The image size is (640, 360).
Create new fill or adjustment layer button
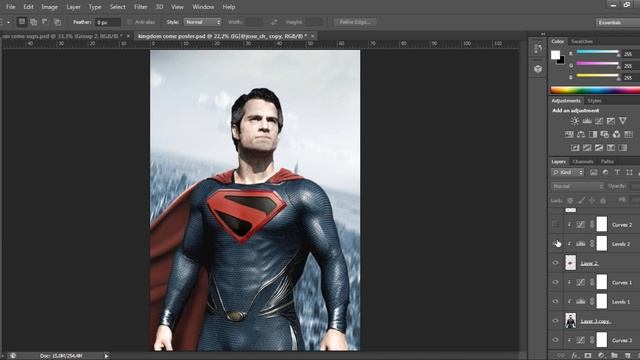tap(601, 356)
